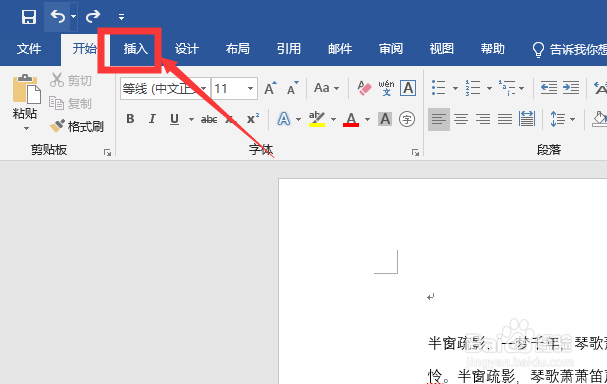The height and width of the screenshot is (384, 607).
Task: Apply multilevel list formatting
Action: pos(507,88)
